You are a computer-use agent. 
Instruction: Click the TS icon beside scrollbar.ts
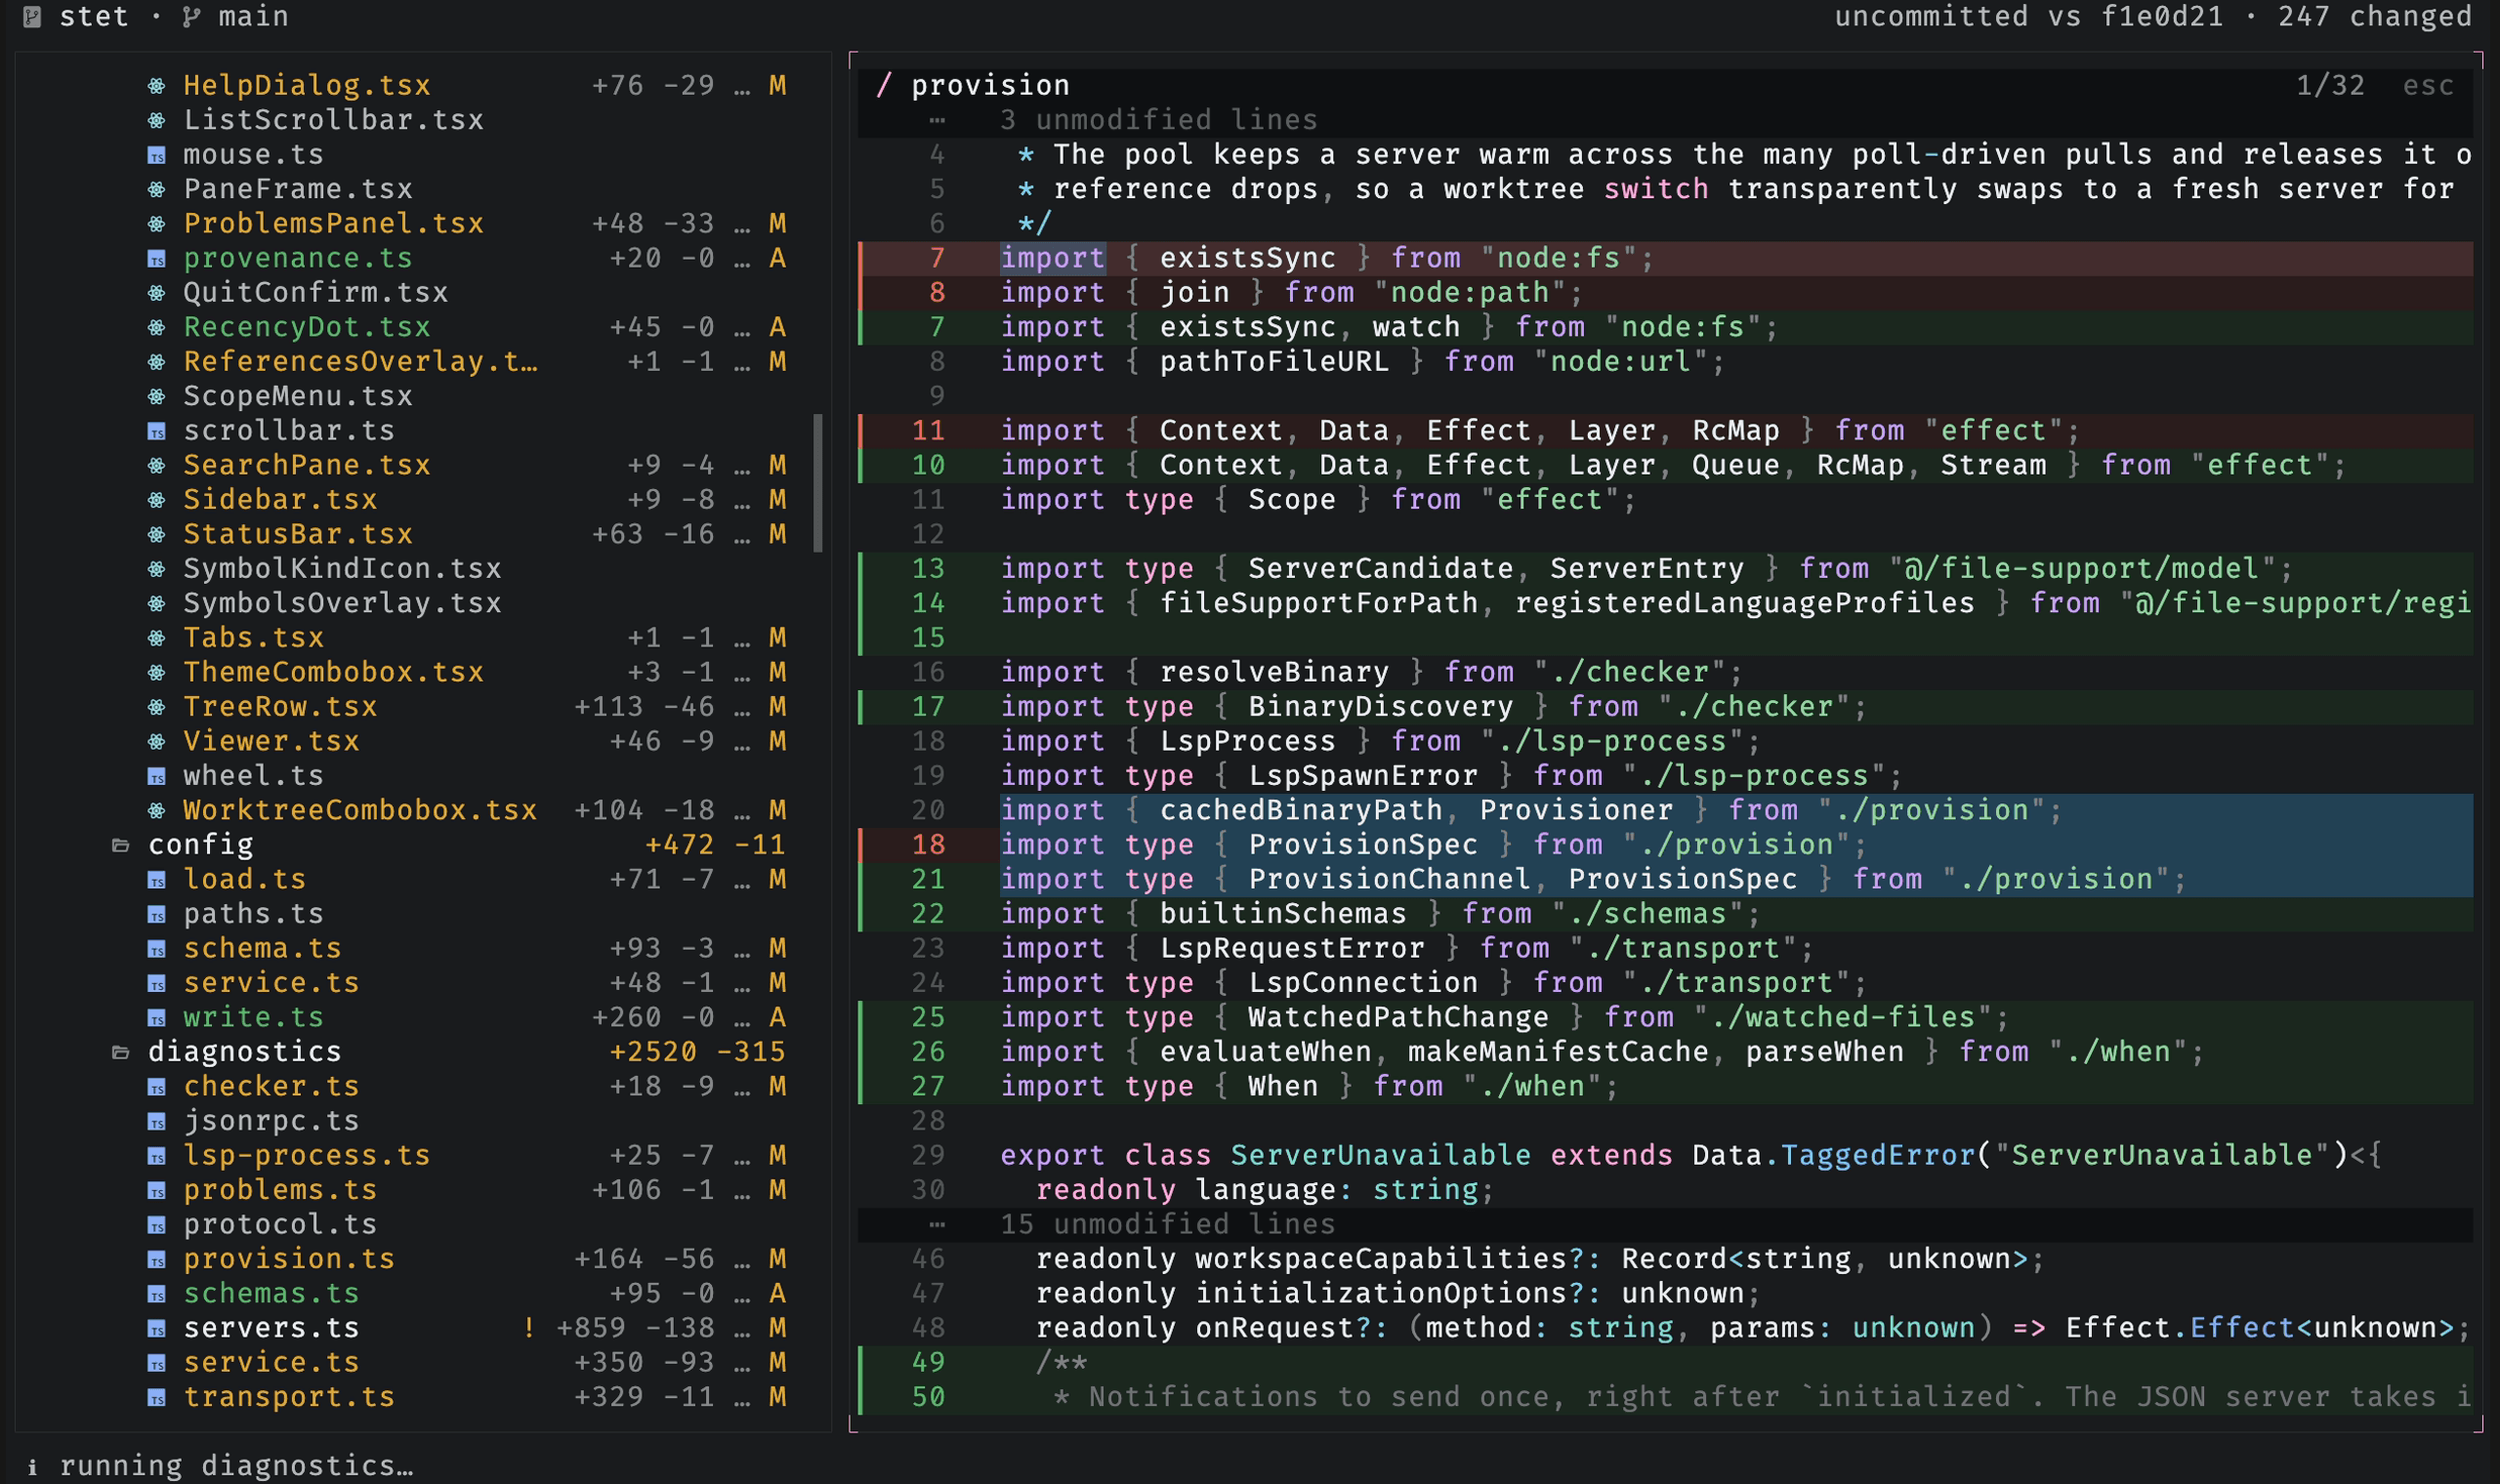tap(157, 430)
